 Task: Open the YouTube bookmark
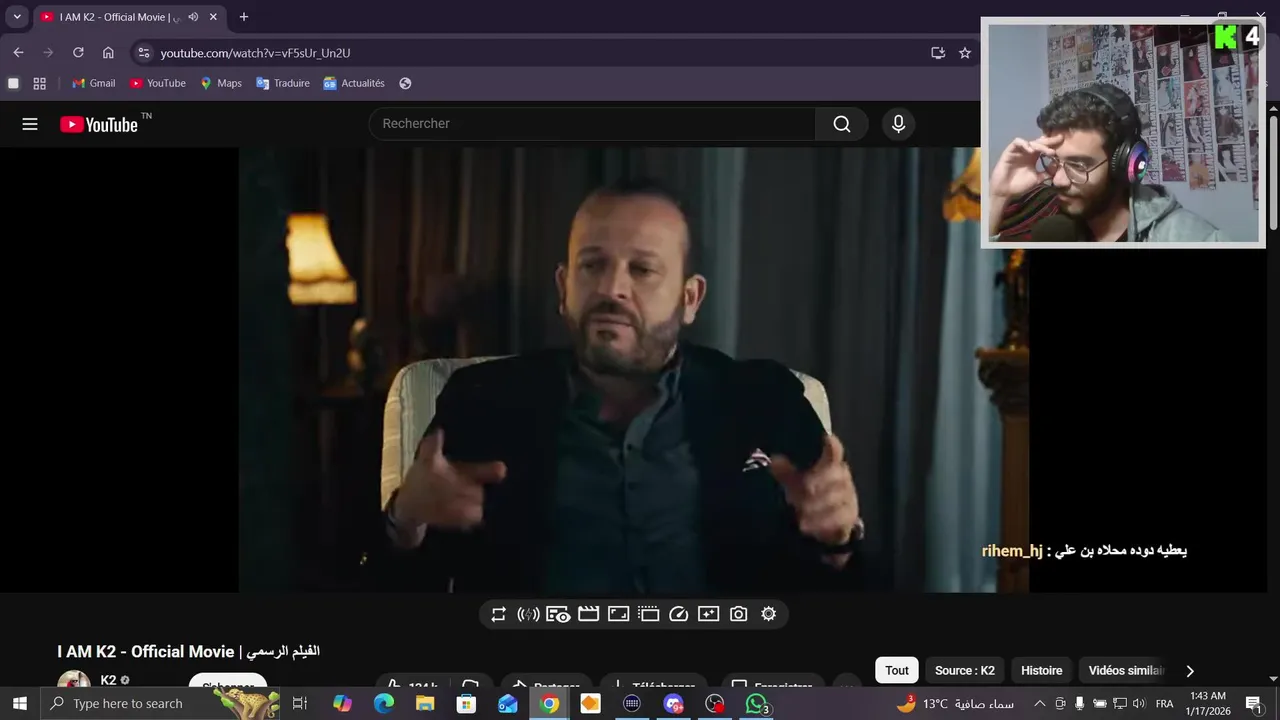[158, 83]
